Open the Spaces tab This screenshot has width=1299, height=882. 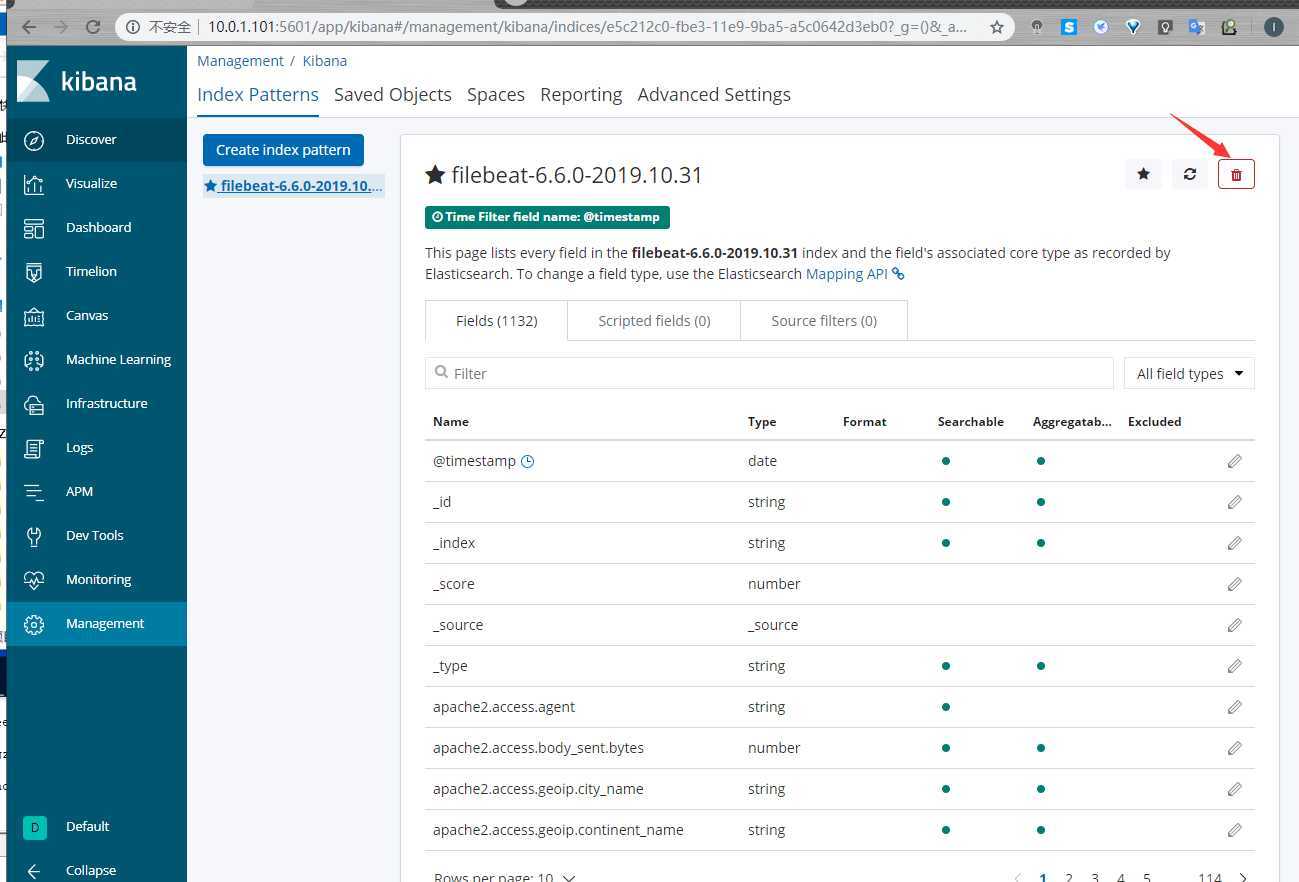pyautogui.click(x=496, y=94)
